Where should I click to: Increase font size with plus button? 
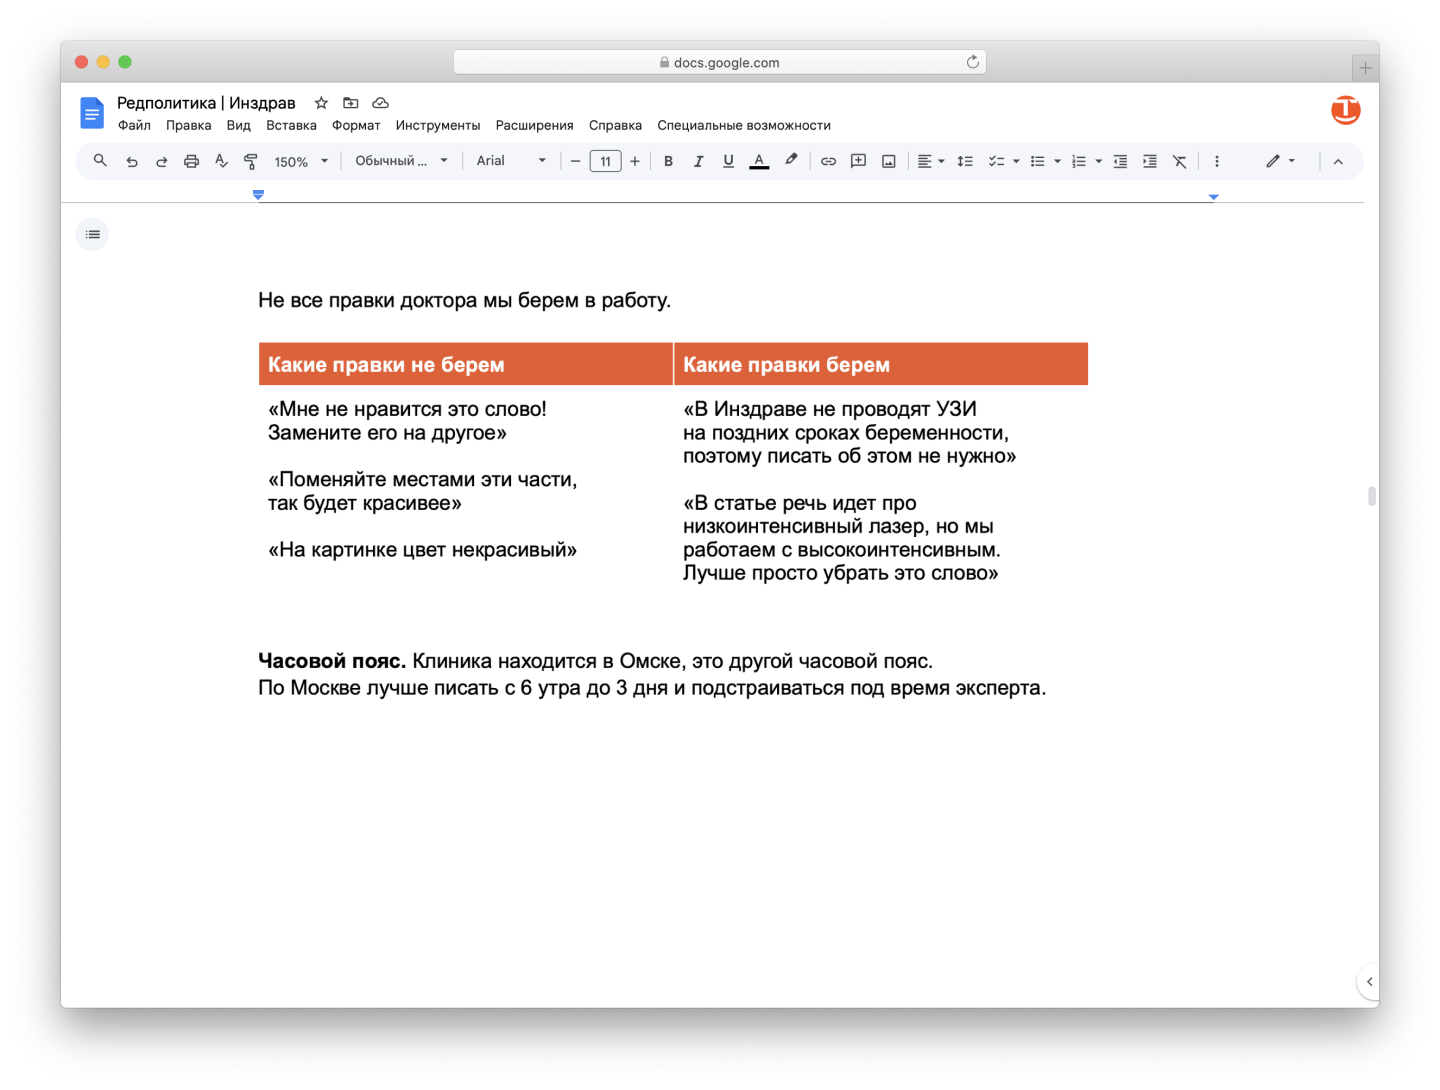[x=635, y=161]
